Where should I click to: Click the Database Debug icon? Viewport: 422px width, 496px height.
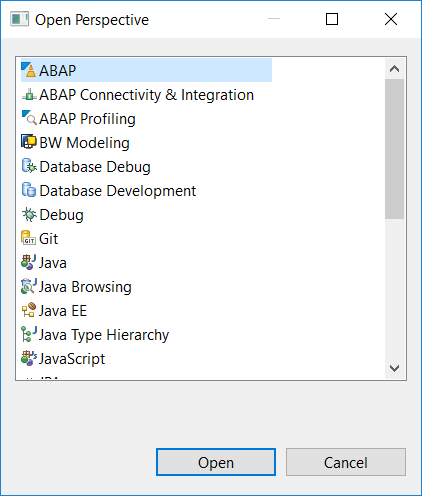[x=29, y=166]
